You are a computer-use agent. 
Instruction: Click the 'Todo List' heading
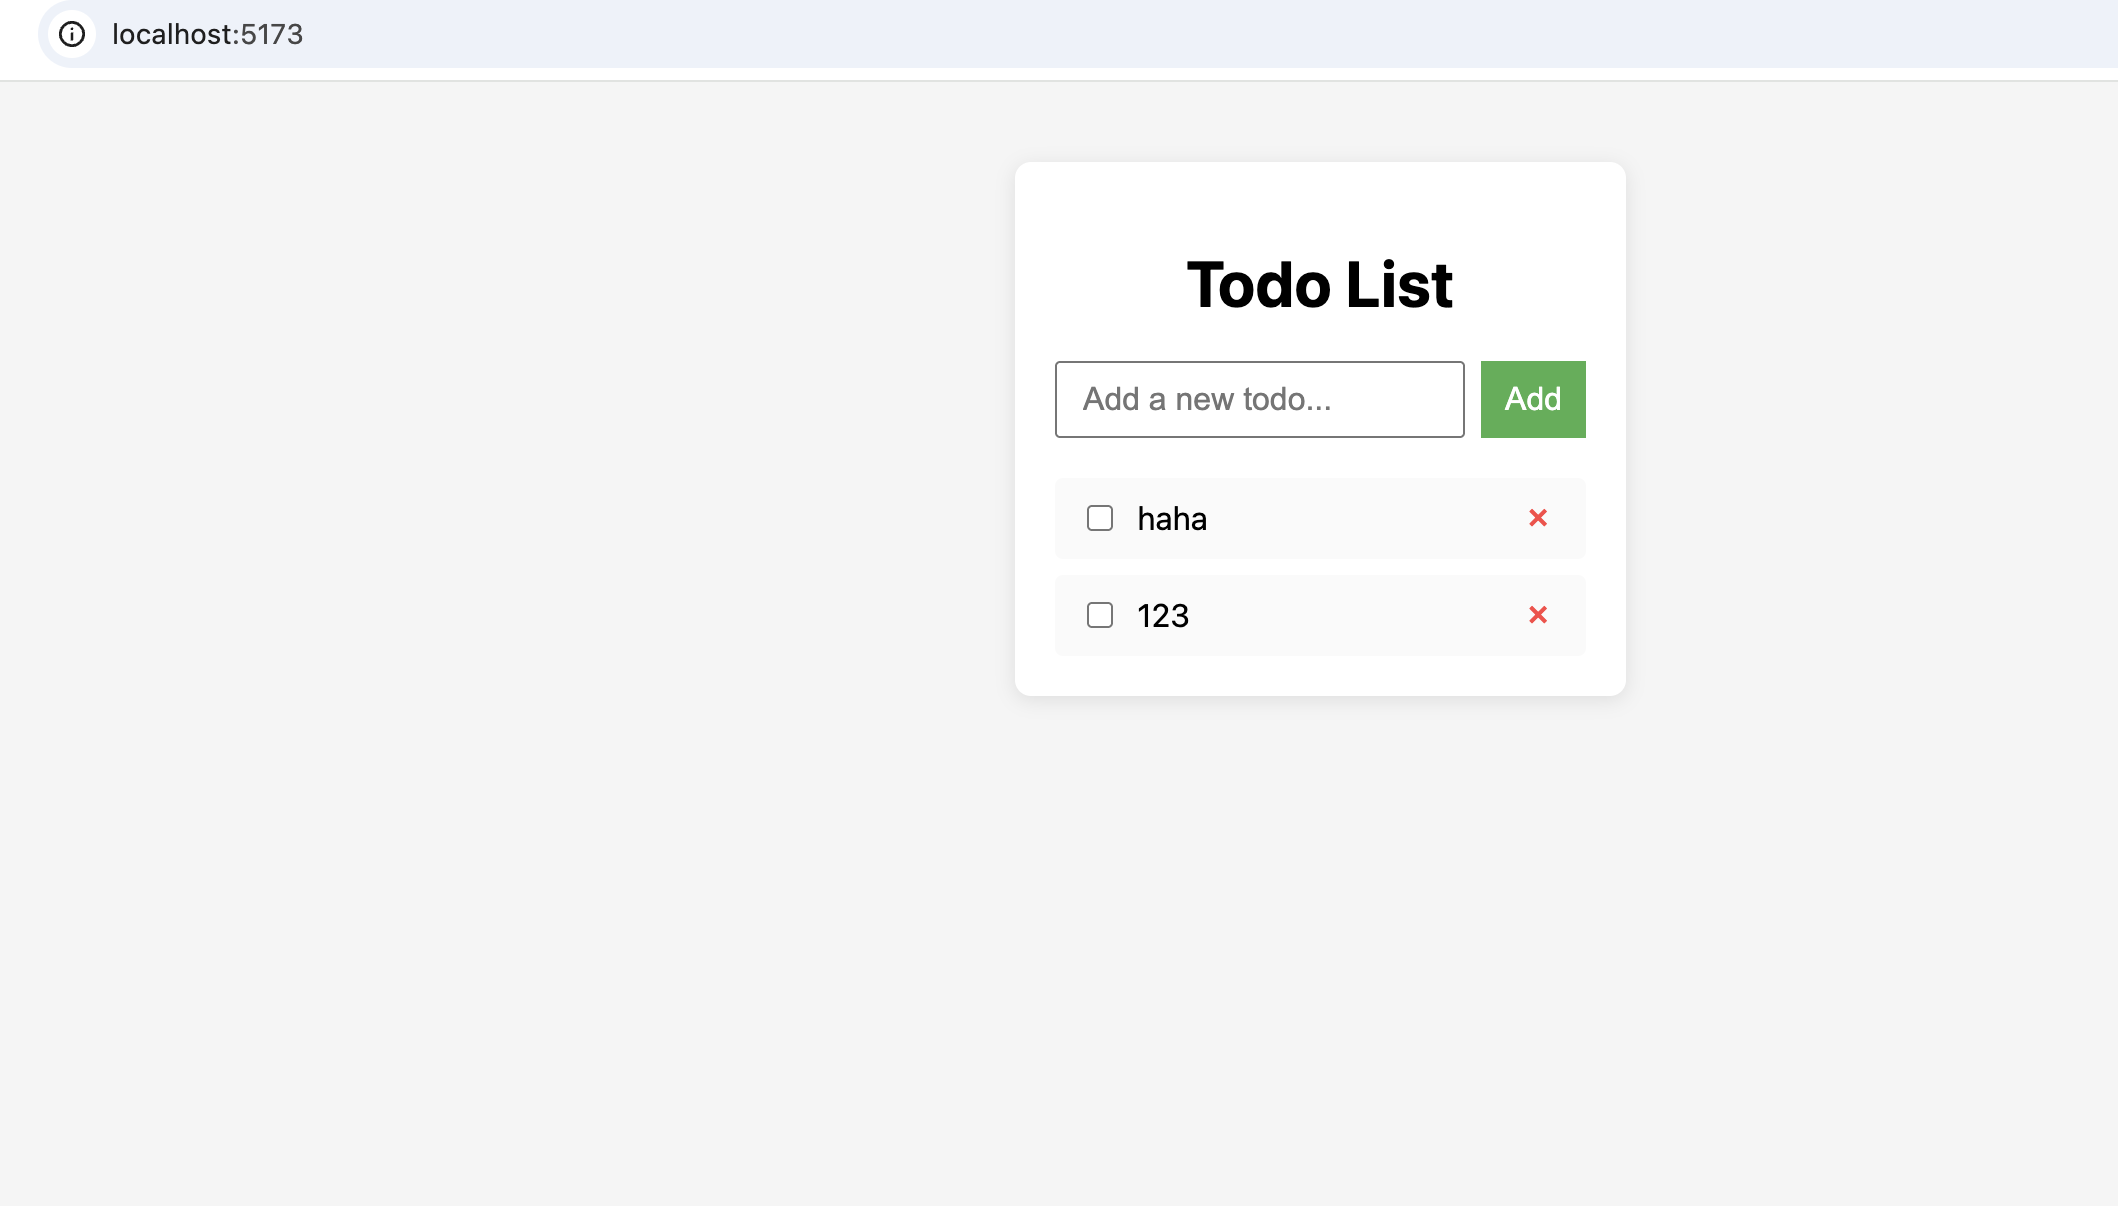coord(1319,285)
